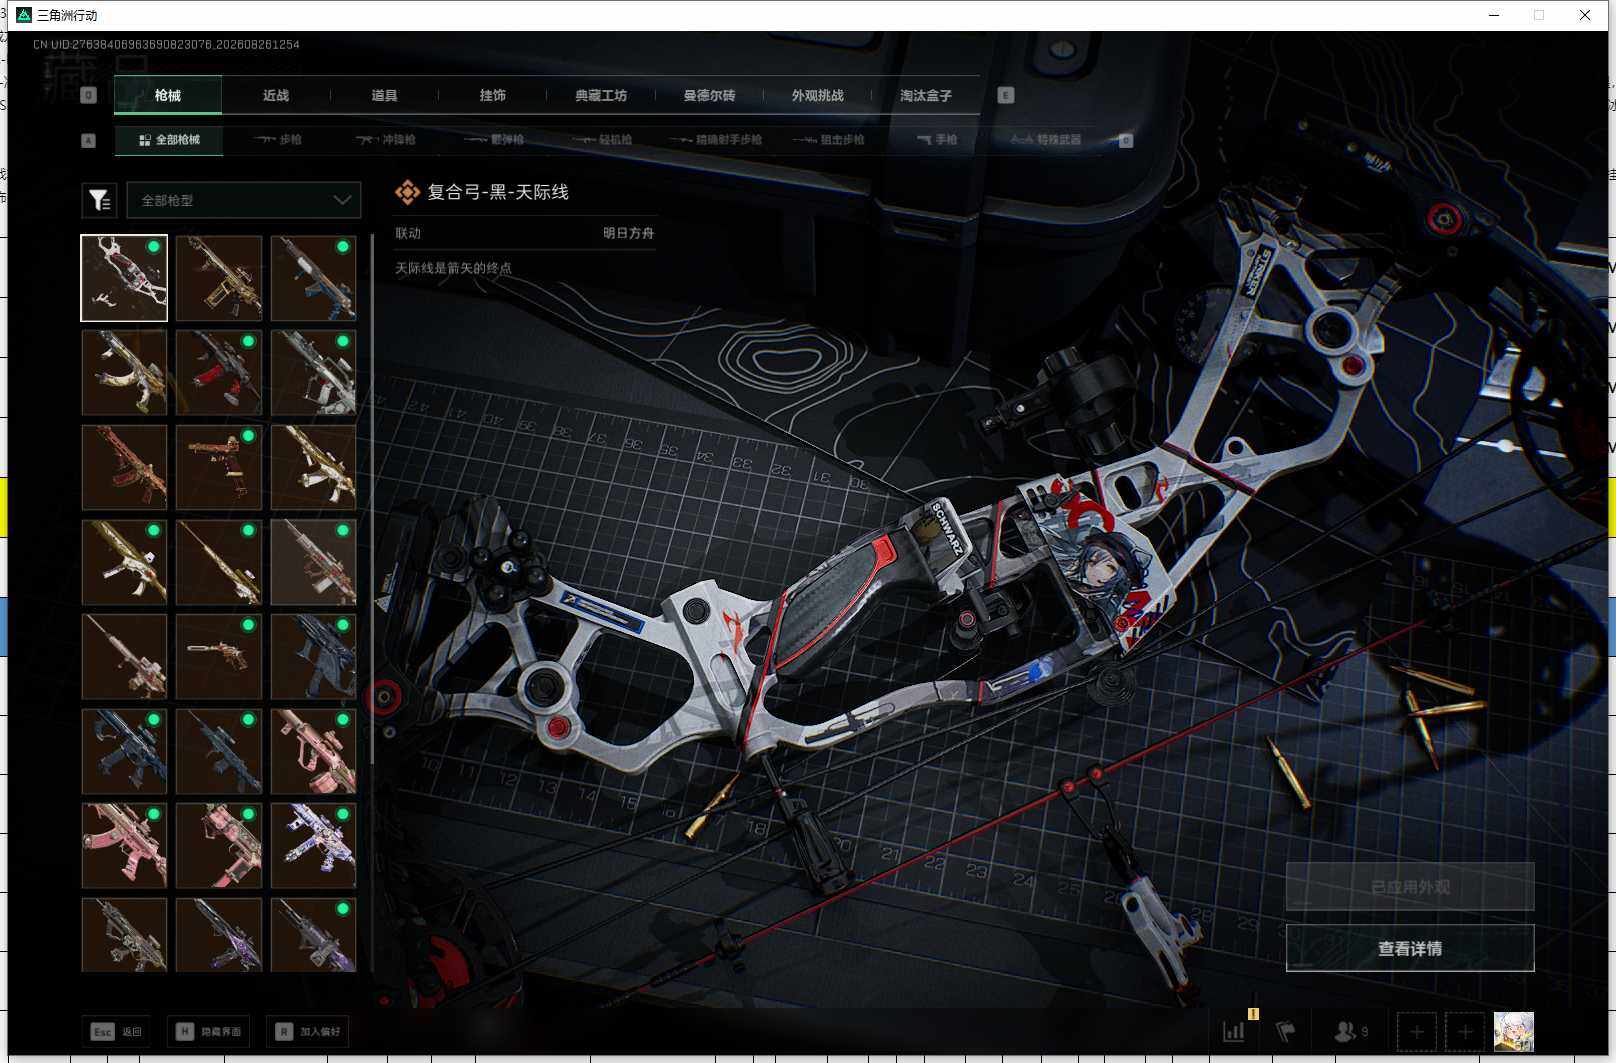Screen dimensions: 1616x1063
Task: Click the 已应用外观 button
Action: 1410,887
